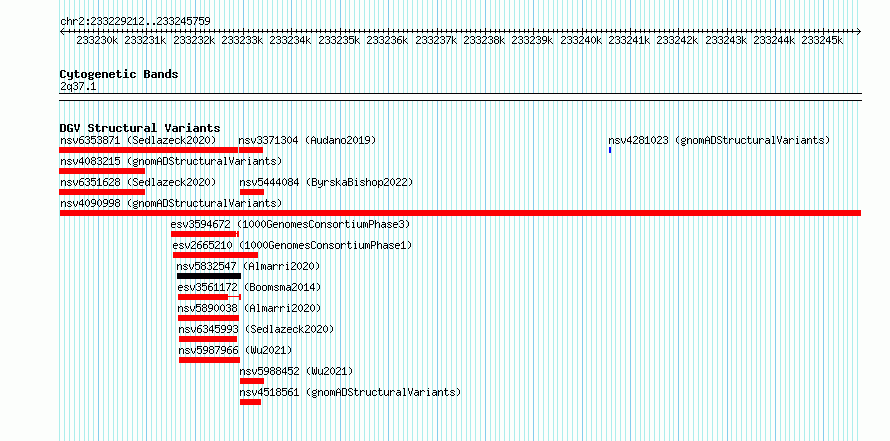
Task: Open the nsv4083215 variant label
Action: [171, 161]
